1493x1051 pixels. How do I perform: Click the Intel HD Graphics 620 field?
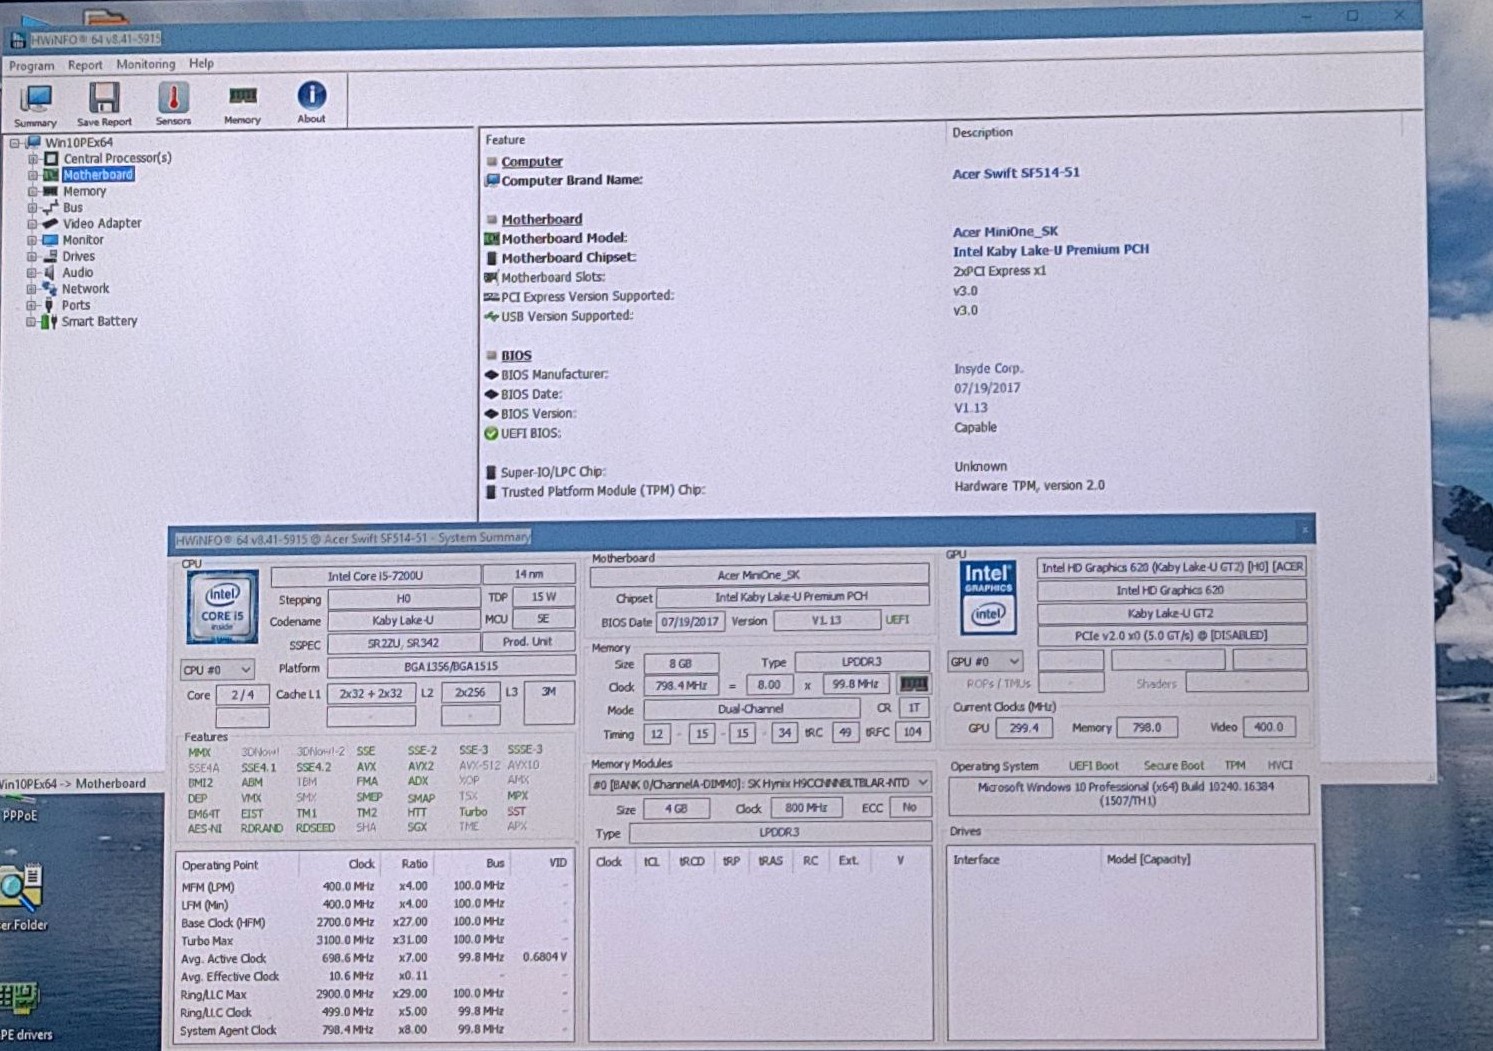tap(1170, 590)
